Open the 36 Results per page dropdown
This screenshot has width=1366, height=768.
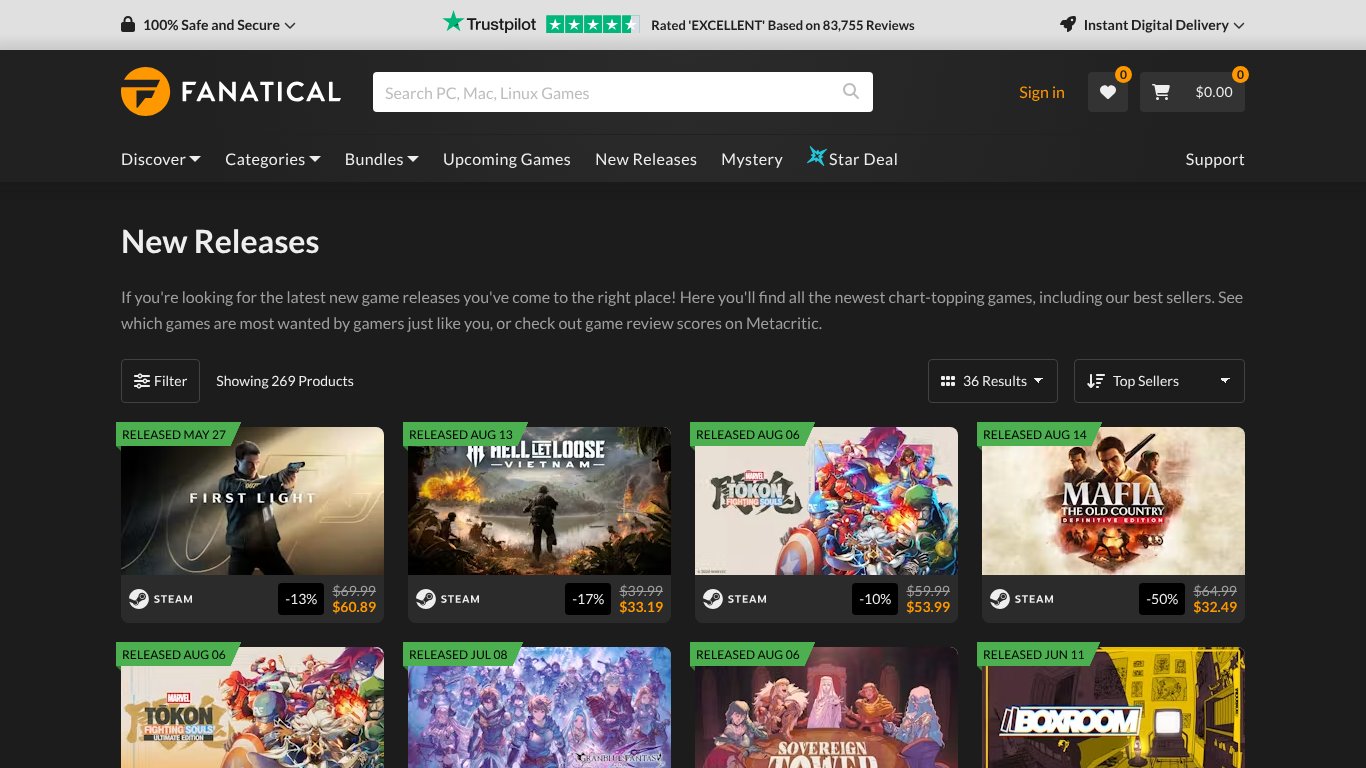(x=993, y=381)
